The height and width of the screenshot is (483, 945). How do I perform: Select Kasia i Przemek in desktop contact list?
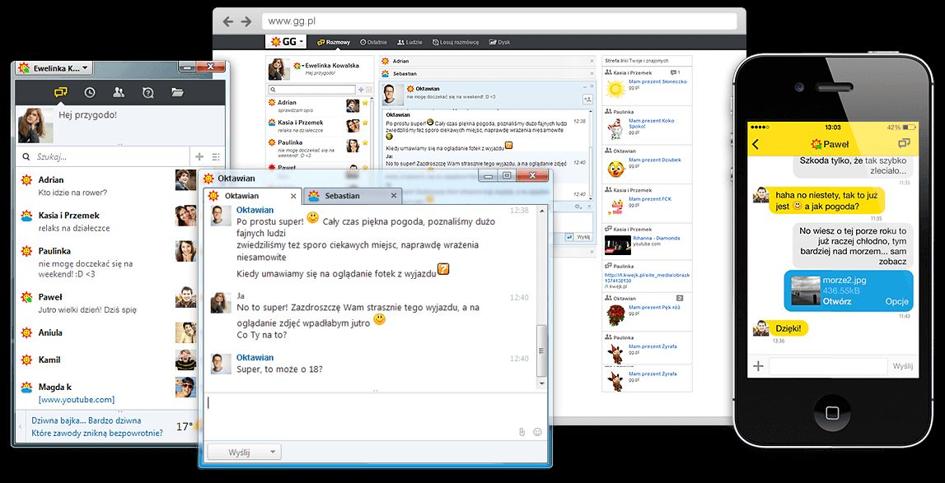click(107, 221)
